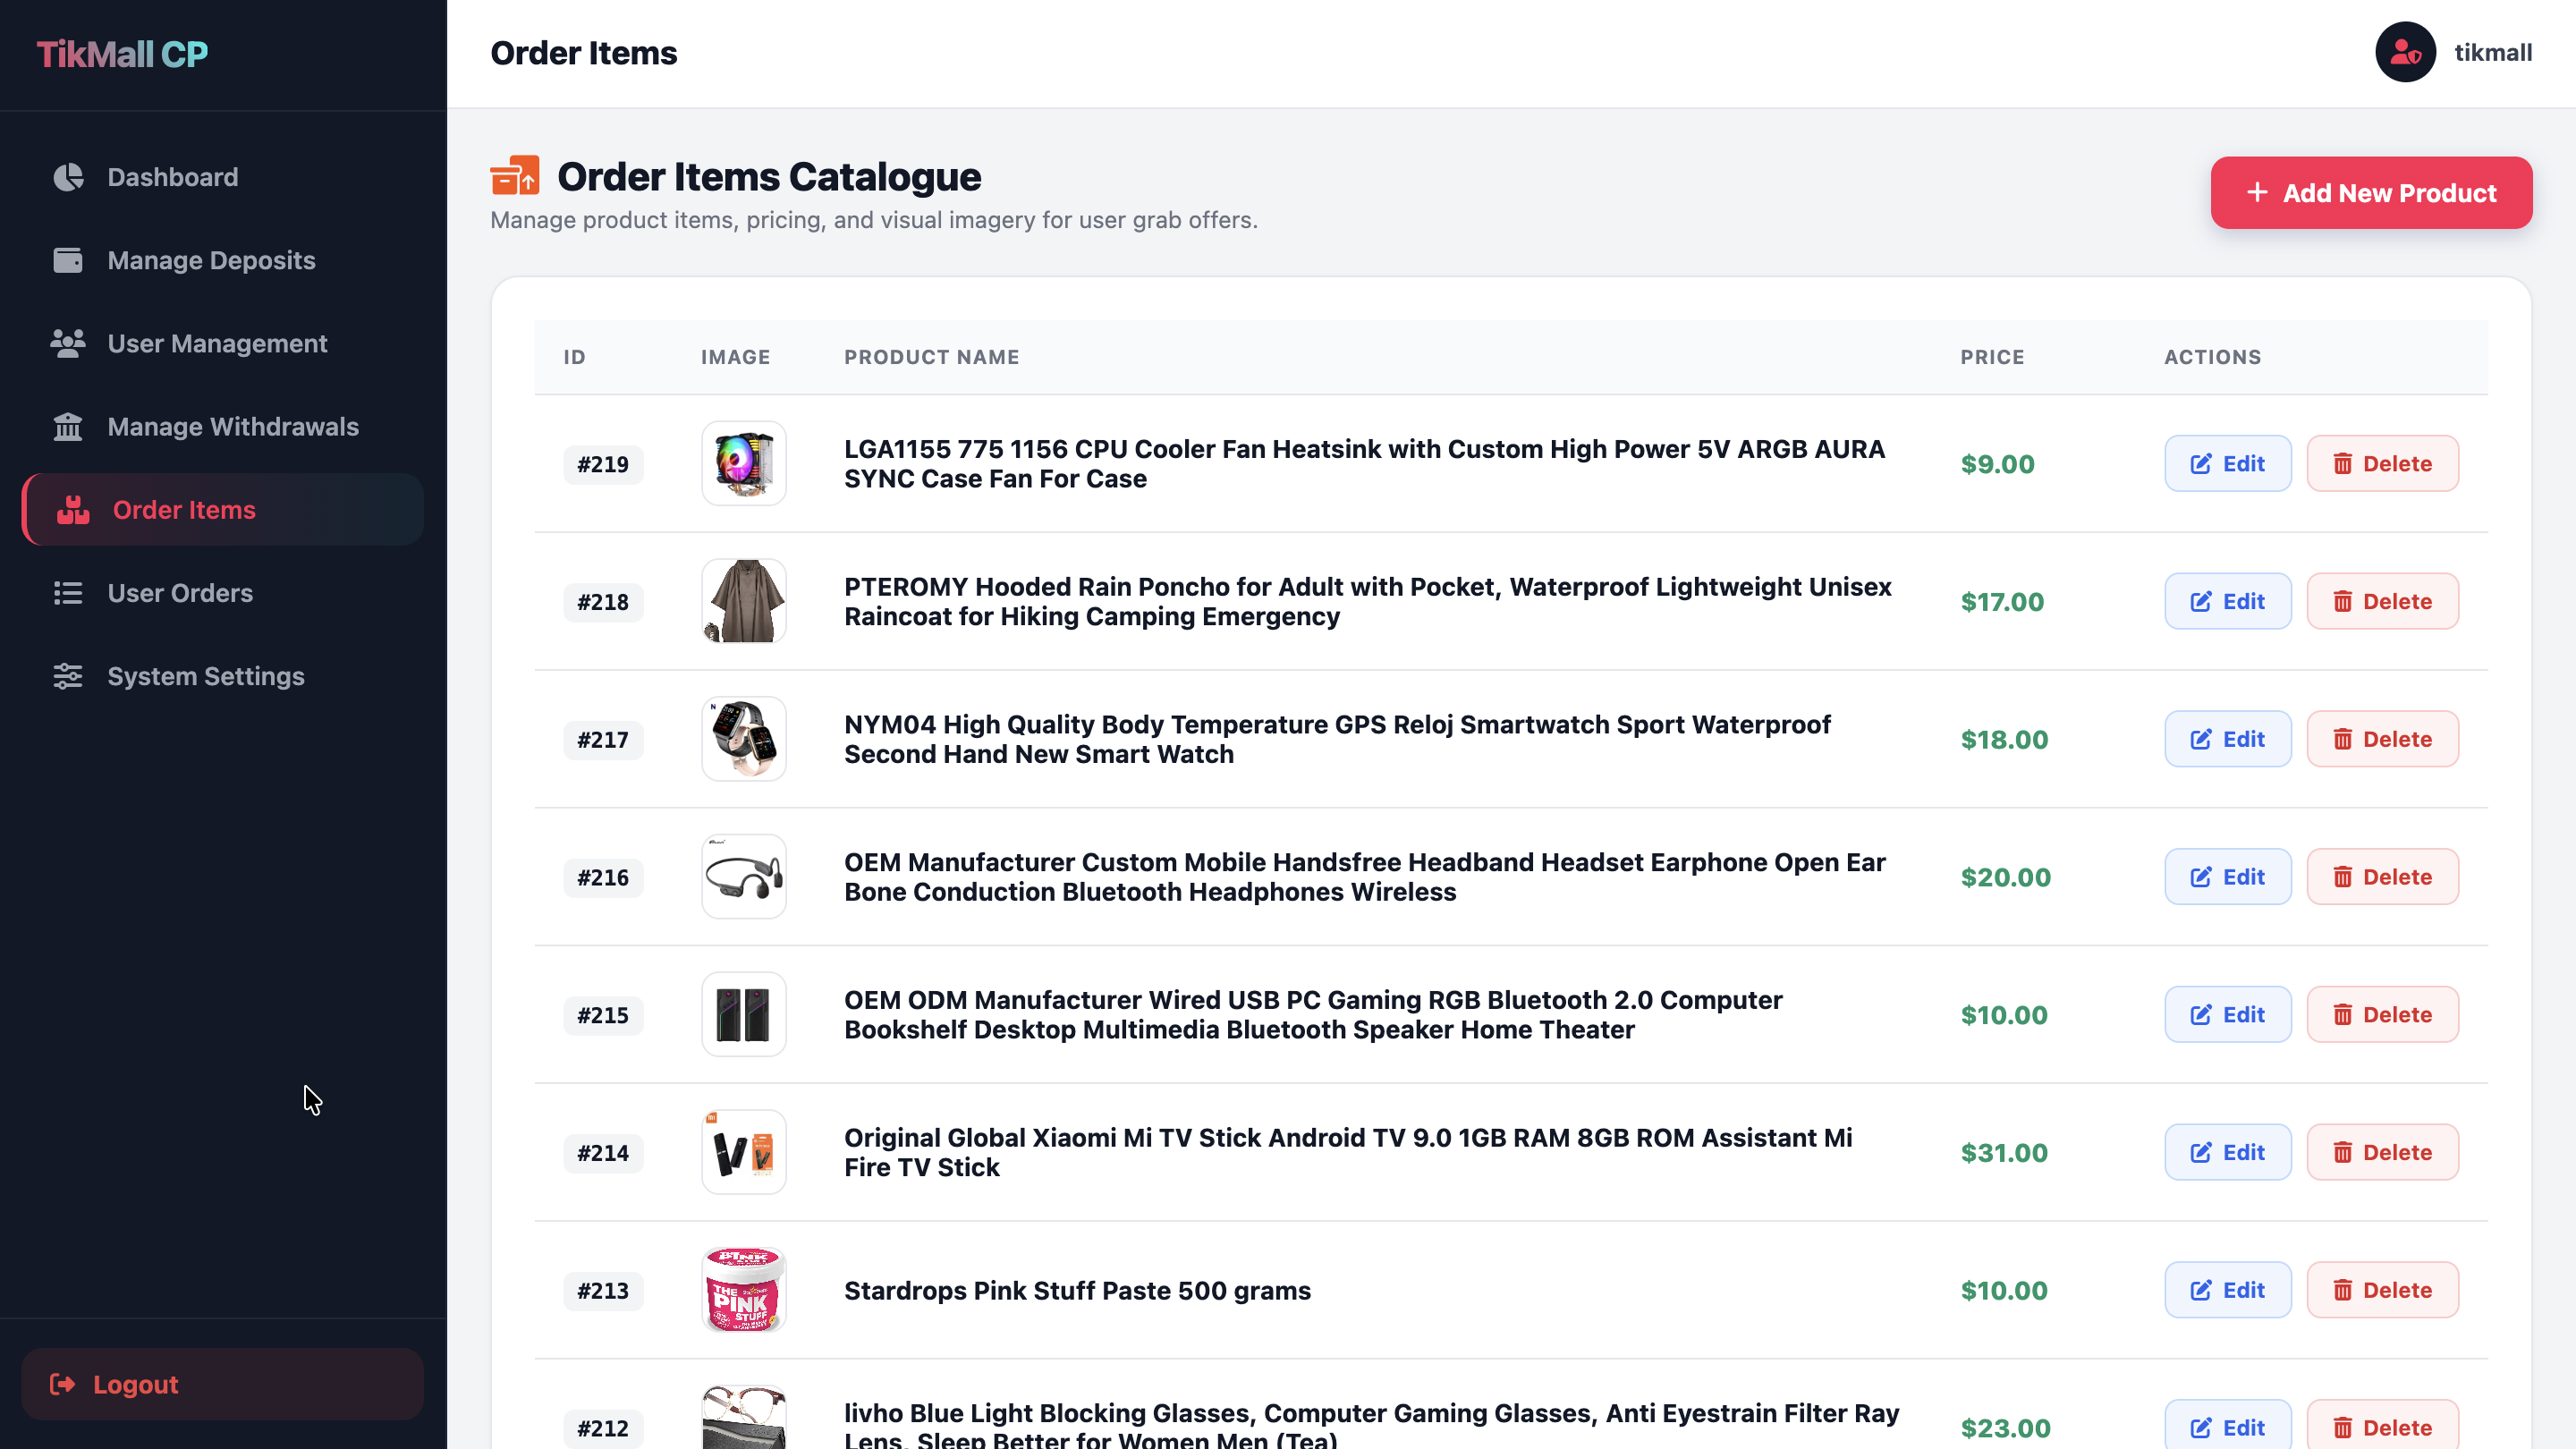The image size is (2576, 1449).
Task: Open Dashboard from the sidebar
Action: click(x=223, y=177)
